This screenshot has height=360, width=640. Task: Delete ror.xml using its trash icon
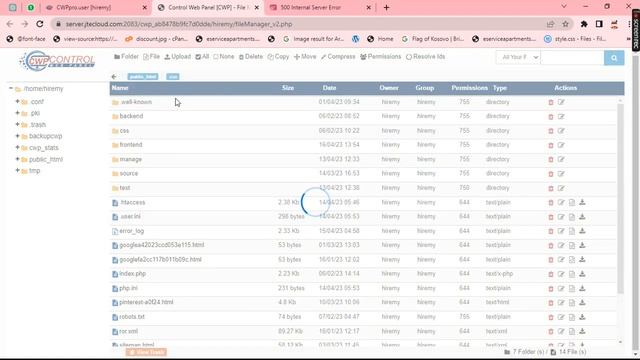(x=551, y=331)
